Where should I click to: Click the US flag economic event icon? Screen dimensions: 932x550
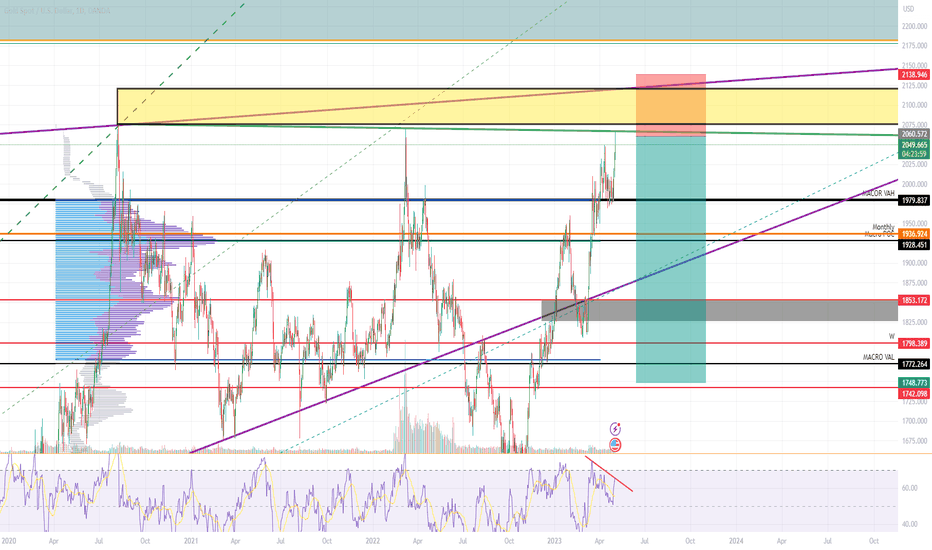pos(615,444)
